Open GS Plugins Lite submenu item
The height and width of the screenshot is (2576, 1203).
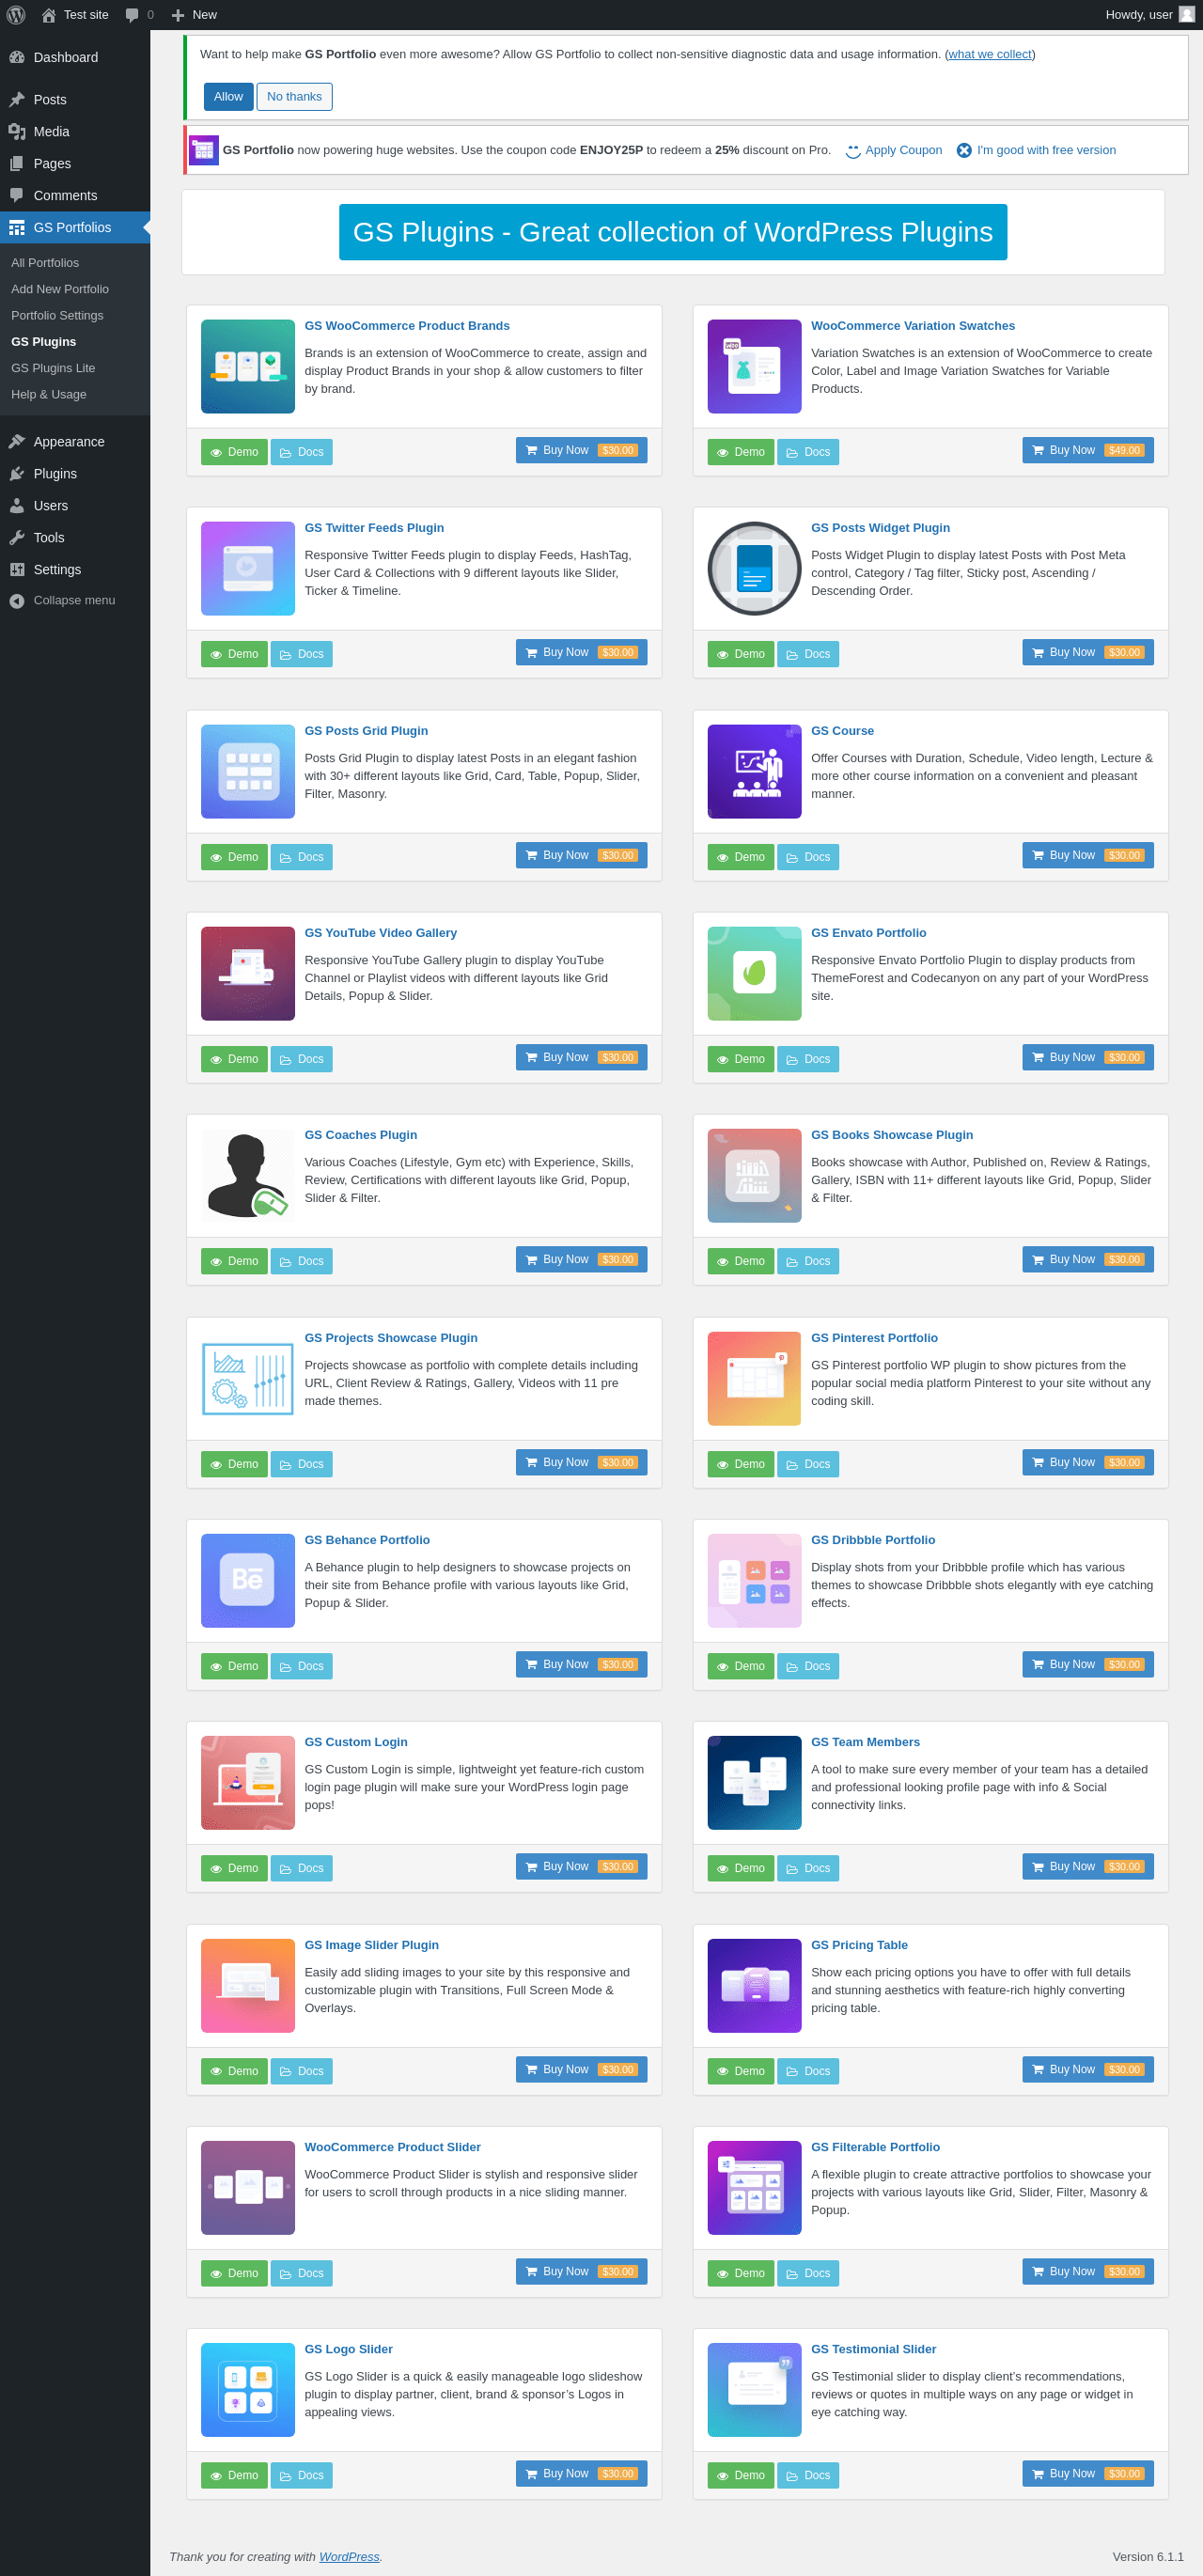(x=53, y=367)
